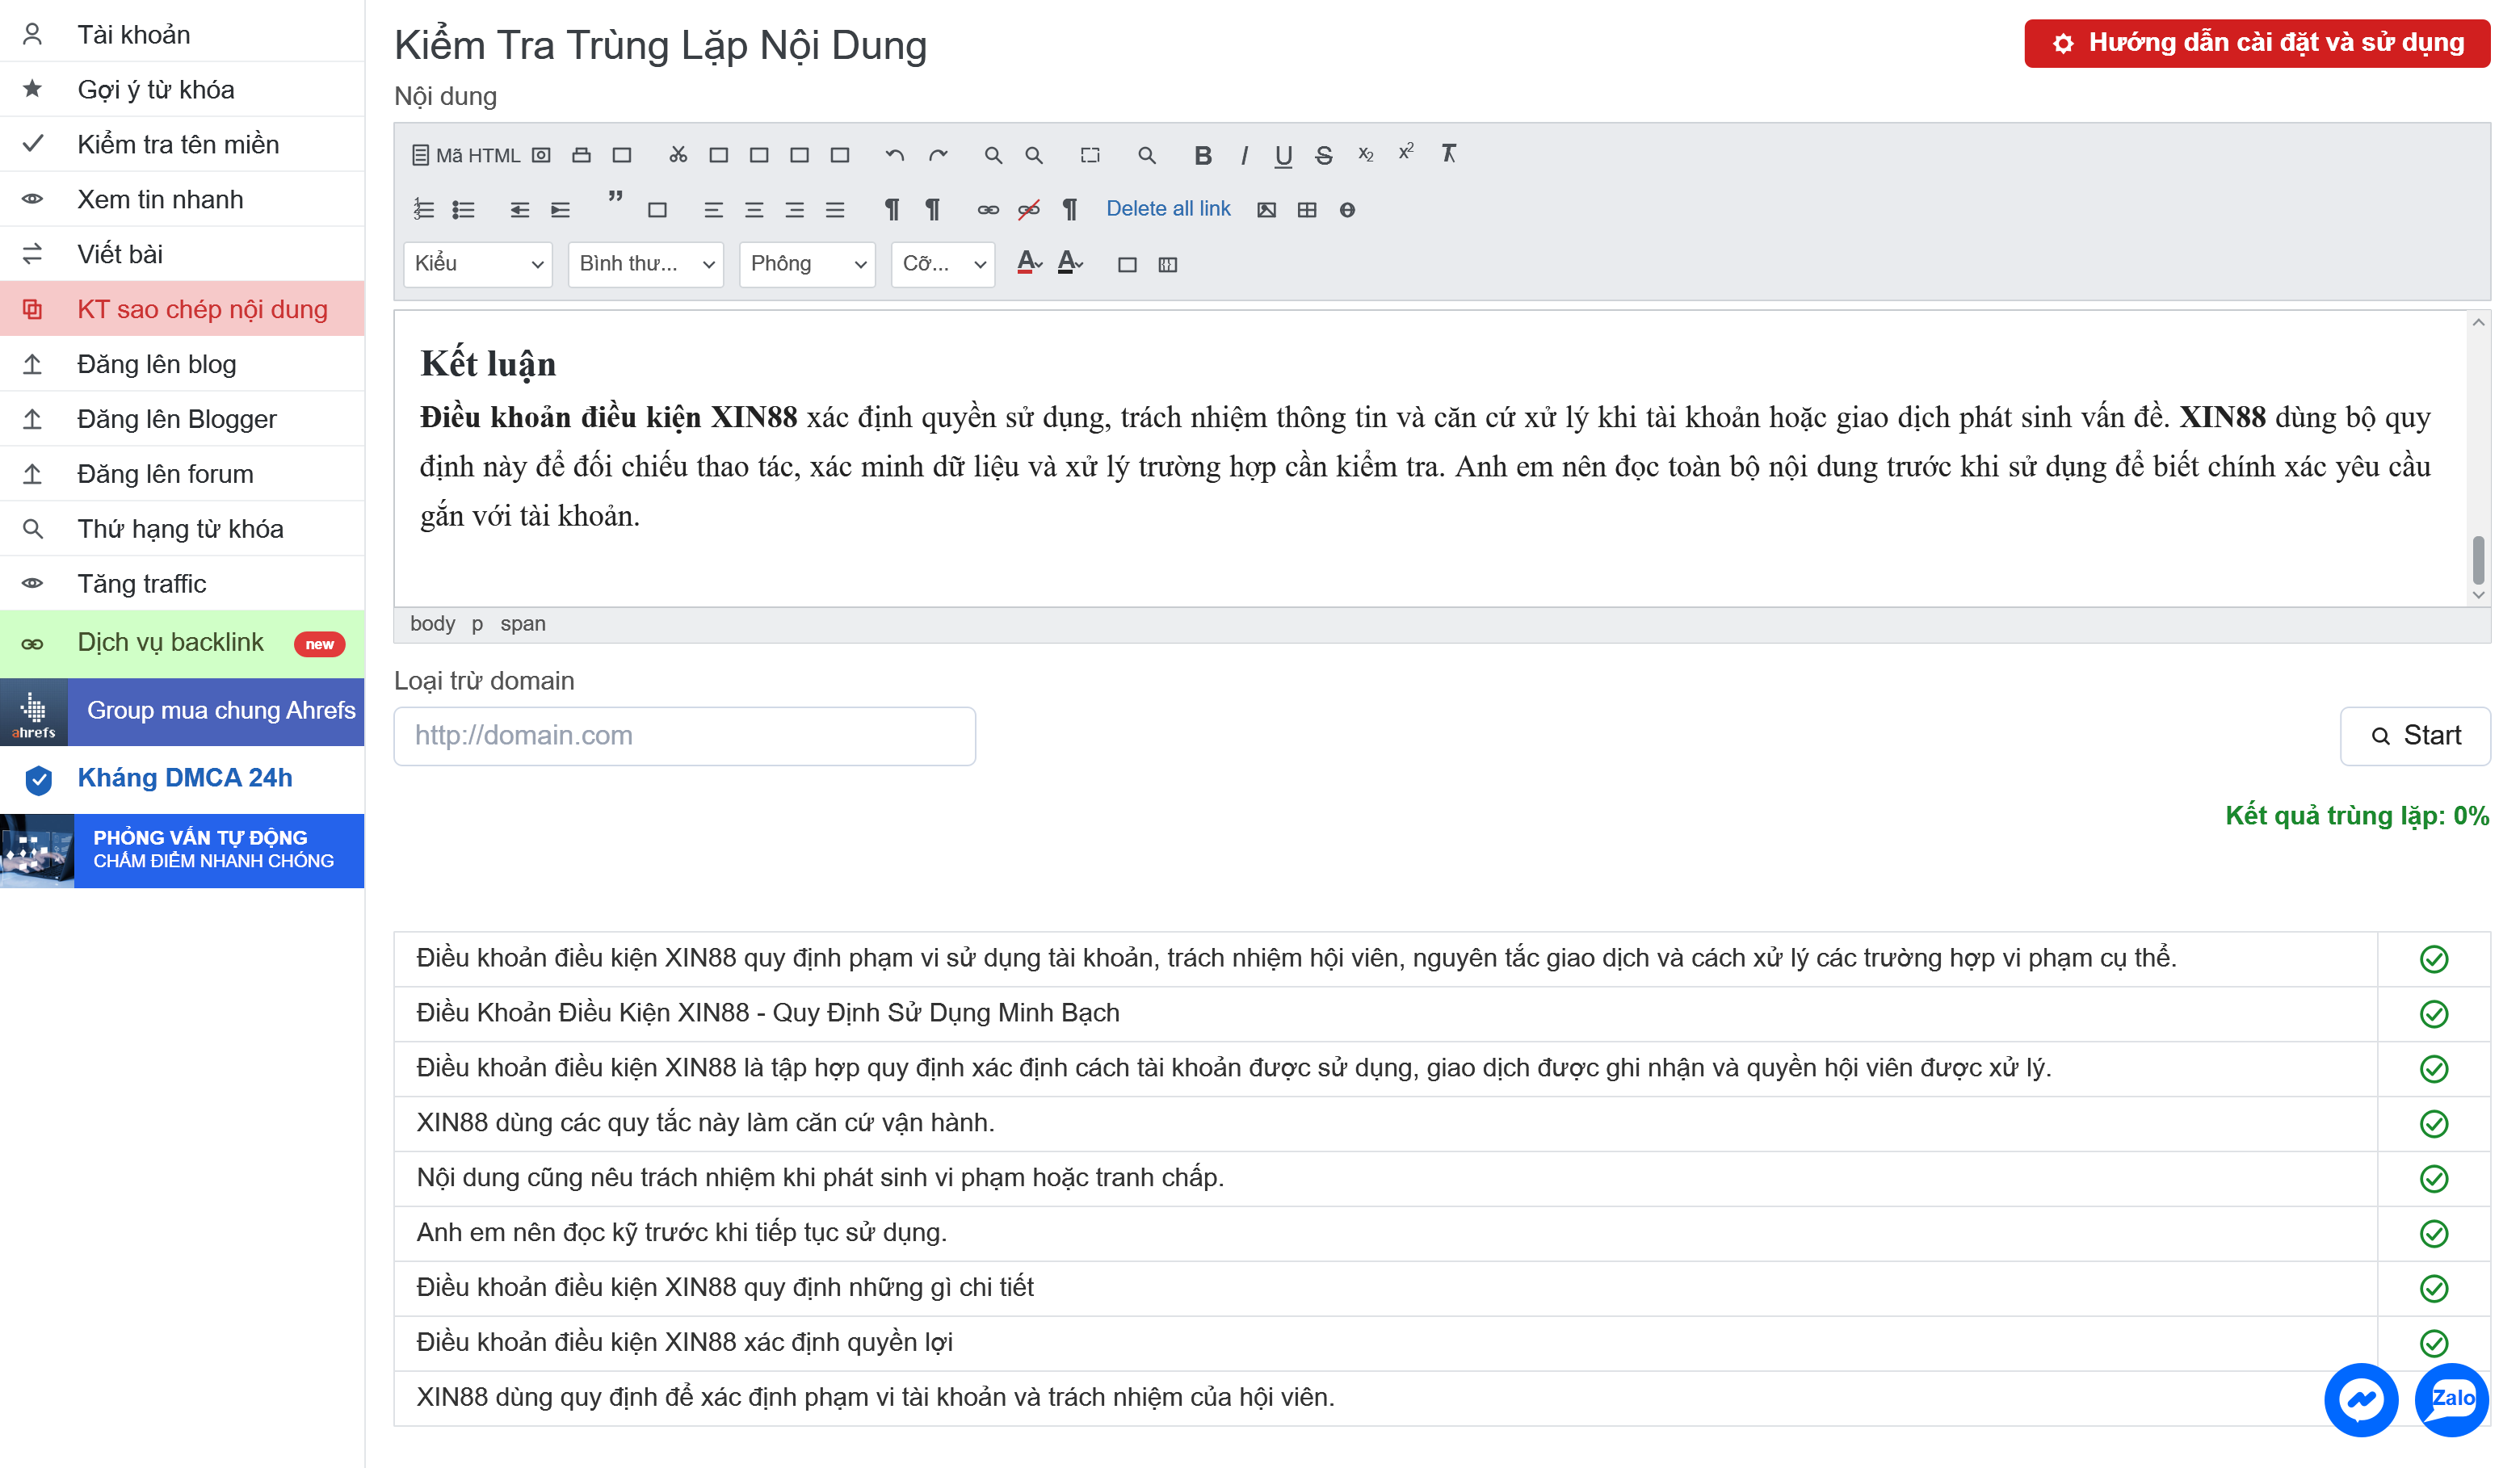Open the Kiểu style dropdown

(478, 264)
